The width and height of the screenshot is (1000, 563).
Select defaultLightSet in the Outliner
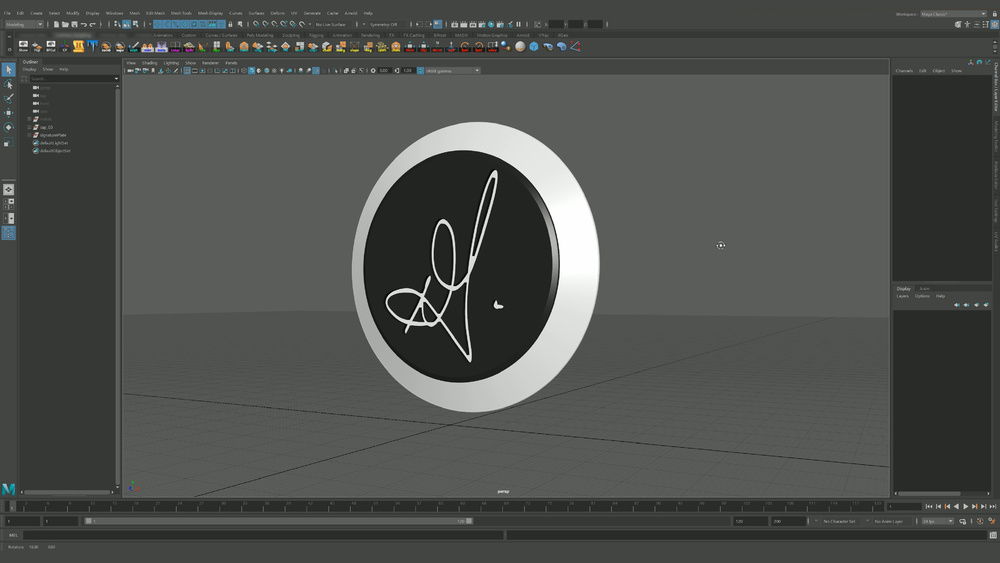54,143
